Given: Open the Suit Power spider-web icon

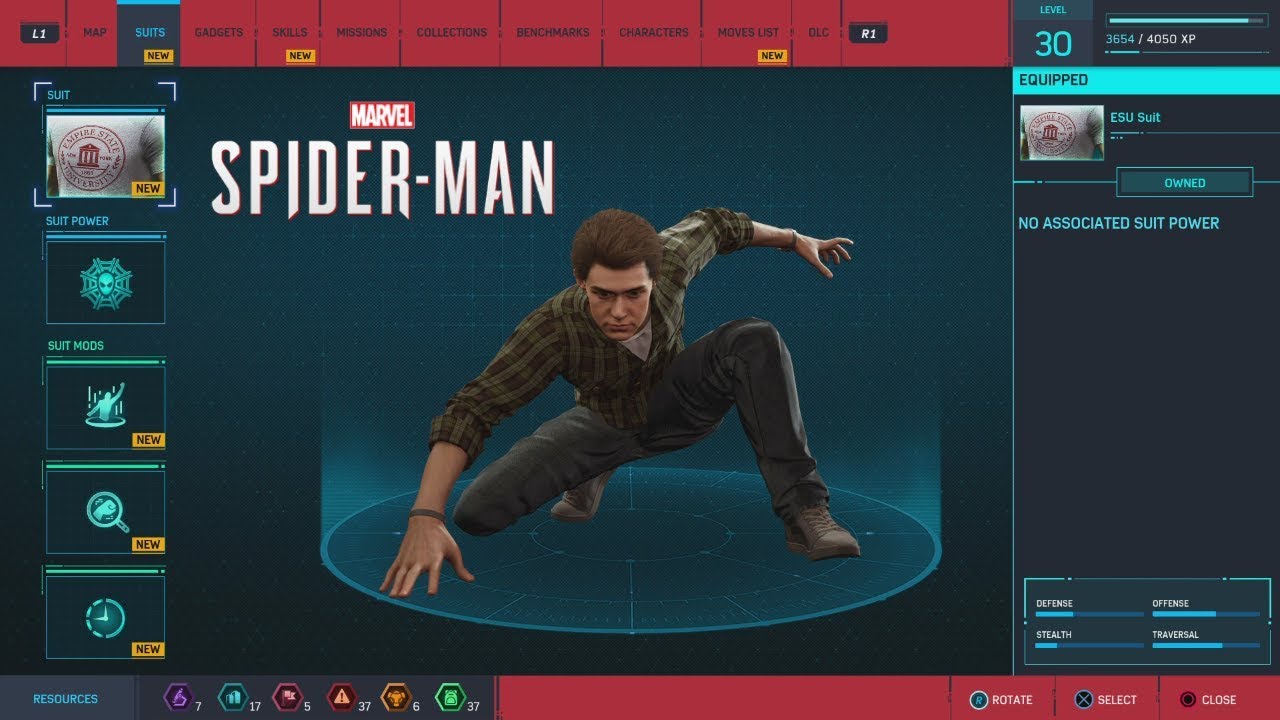Looking at the screenshot, I should tap(105, 282).
